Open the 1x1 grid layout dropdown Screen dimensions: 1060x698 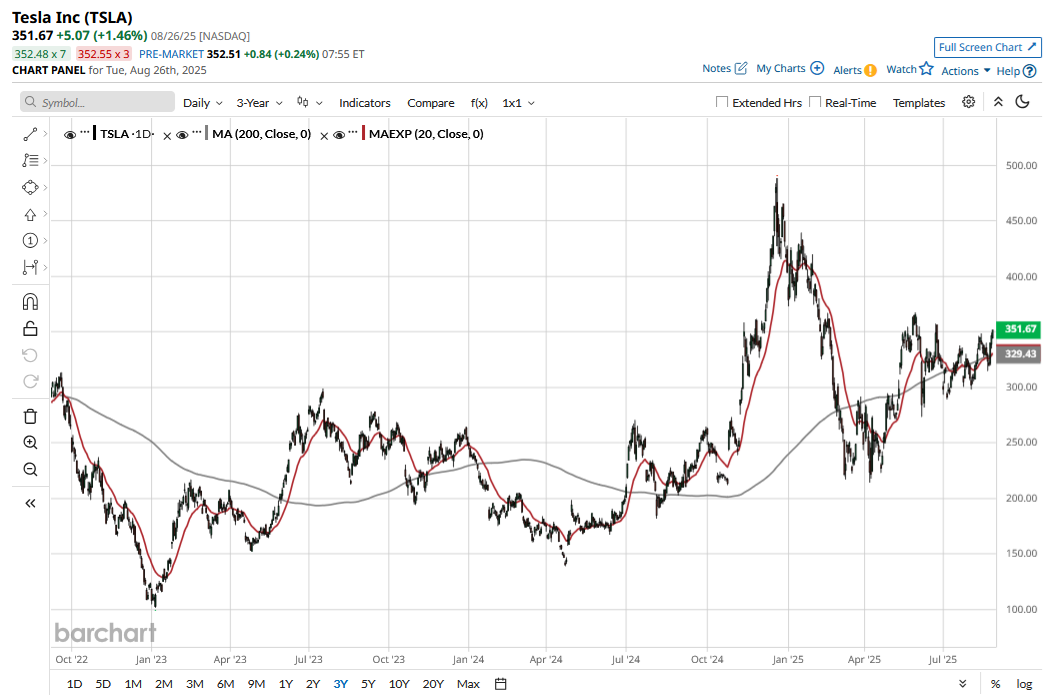(x=519, y=103)
